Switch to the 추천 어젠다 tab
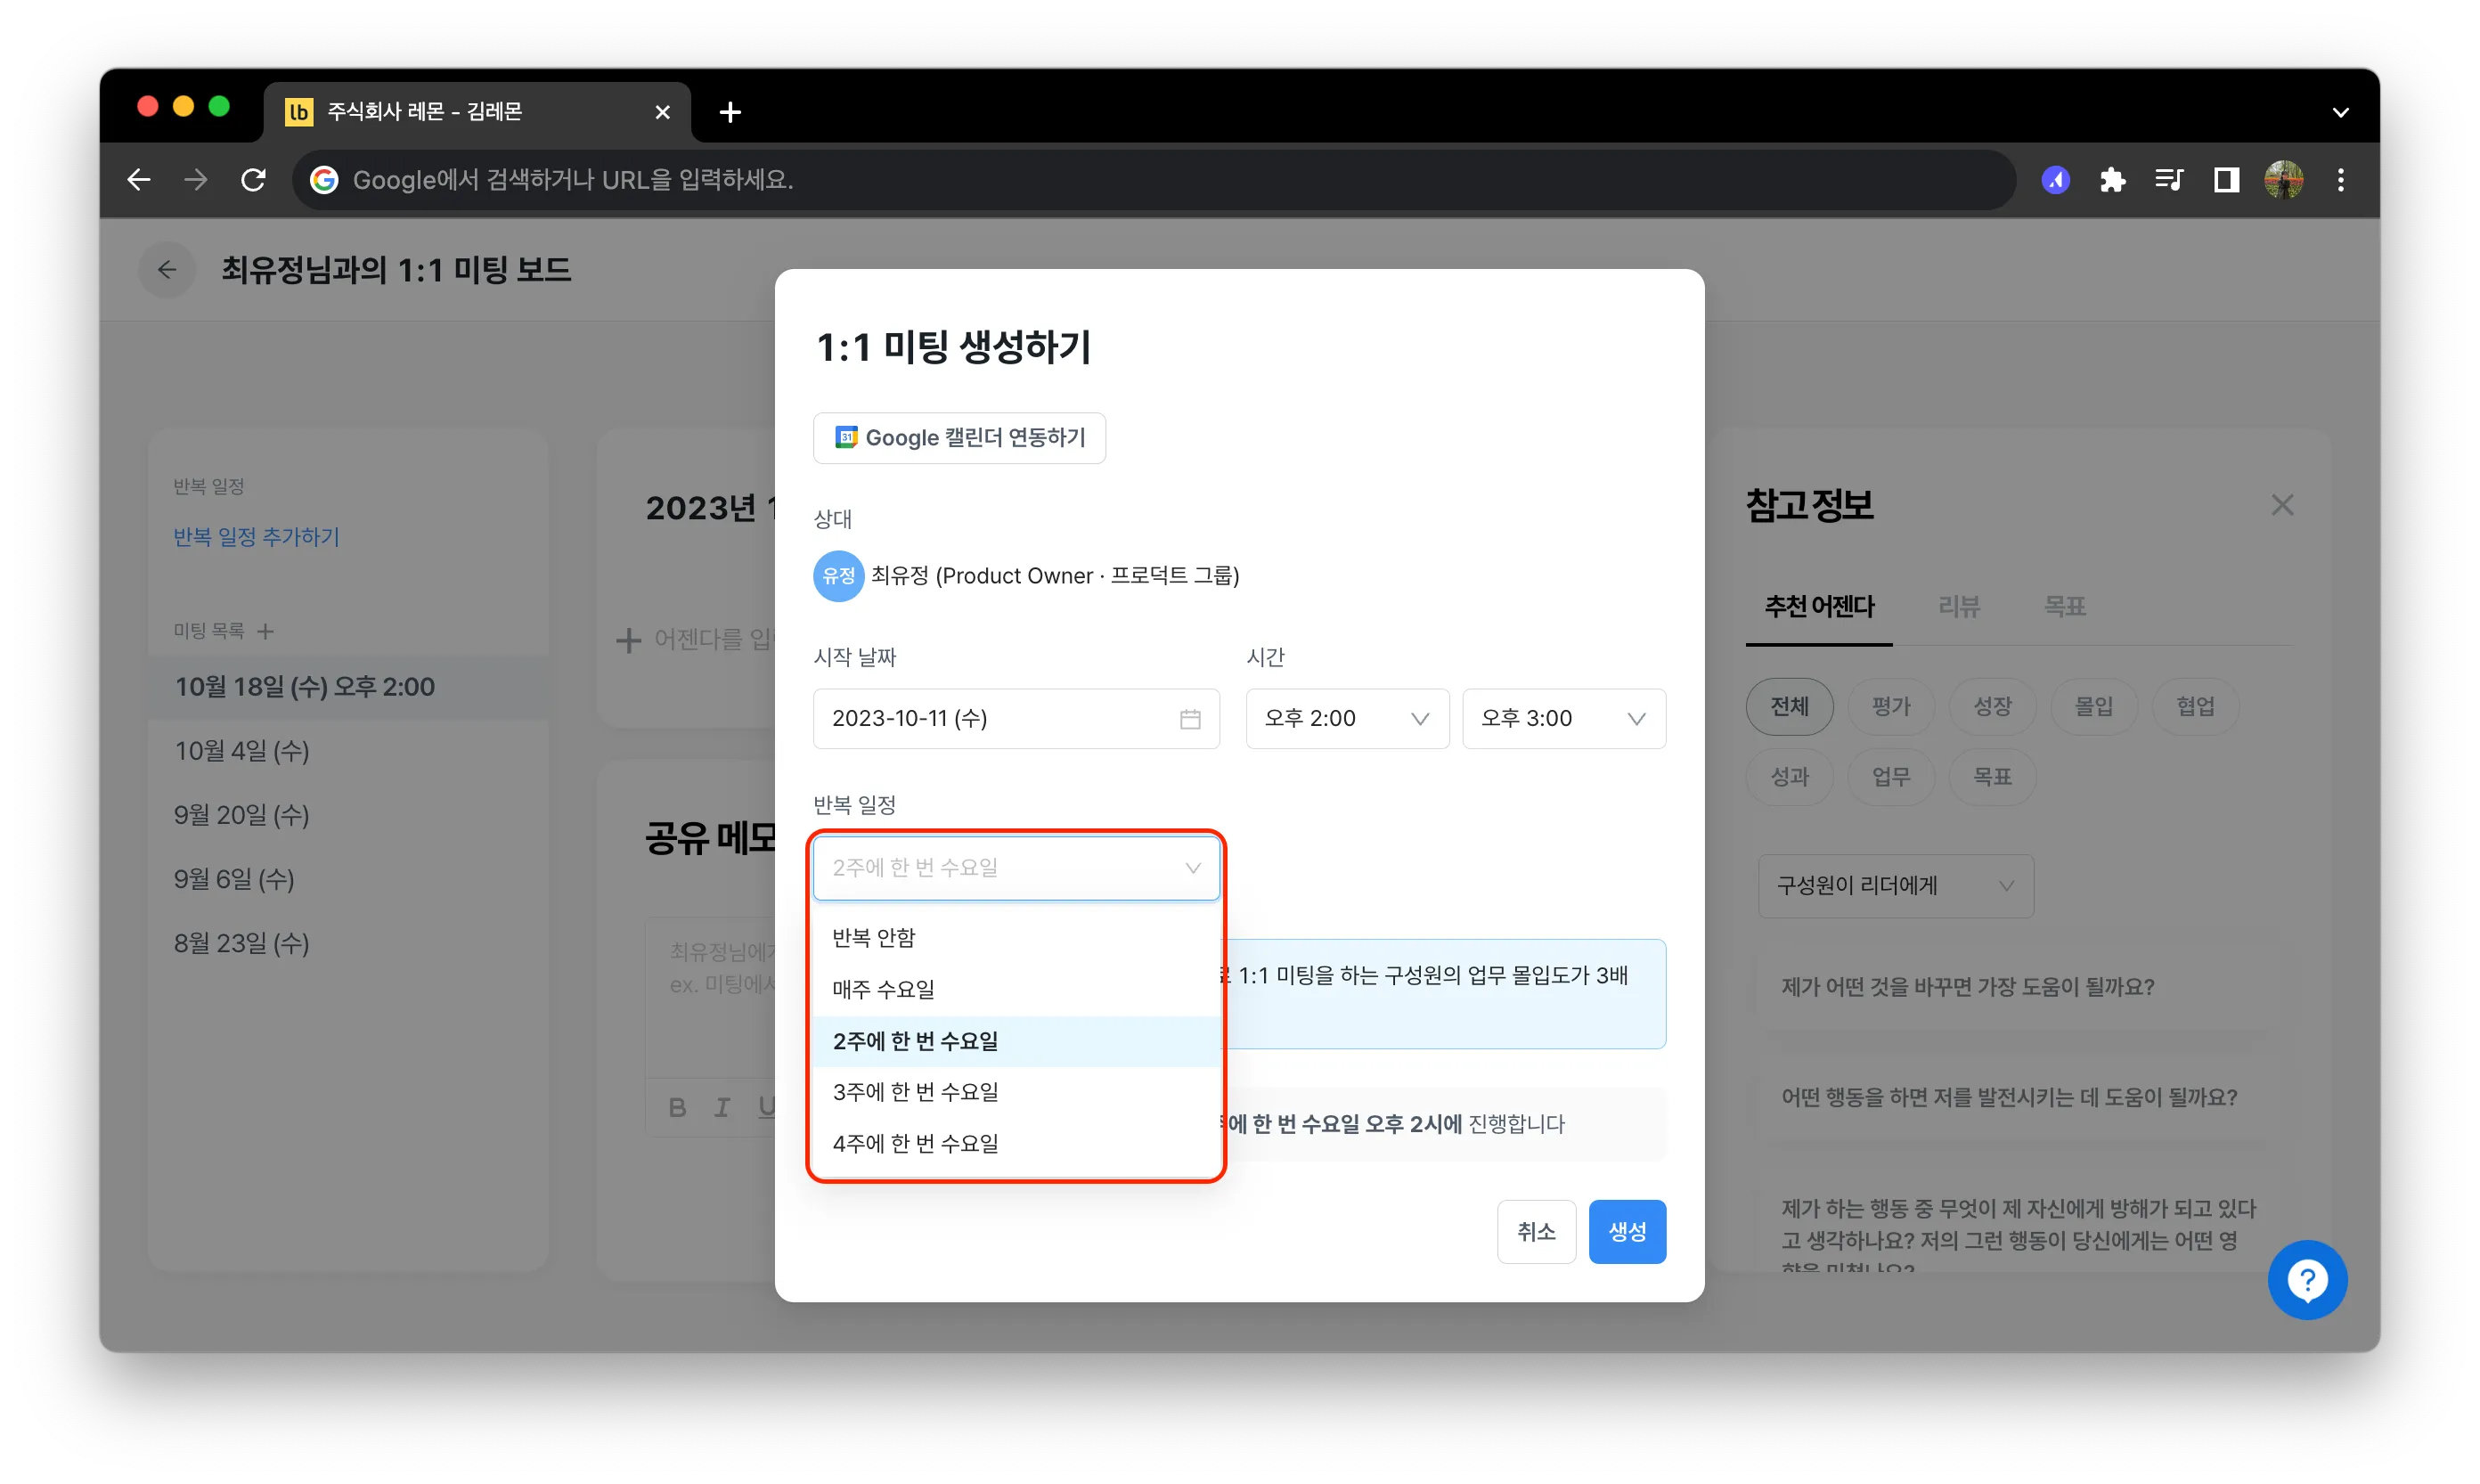The width and height of the screenshot is (2480, 1484). [x=1819, y=606]
